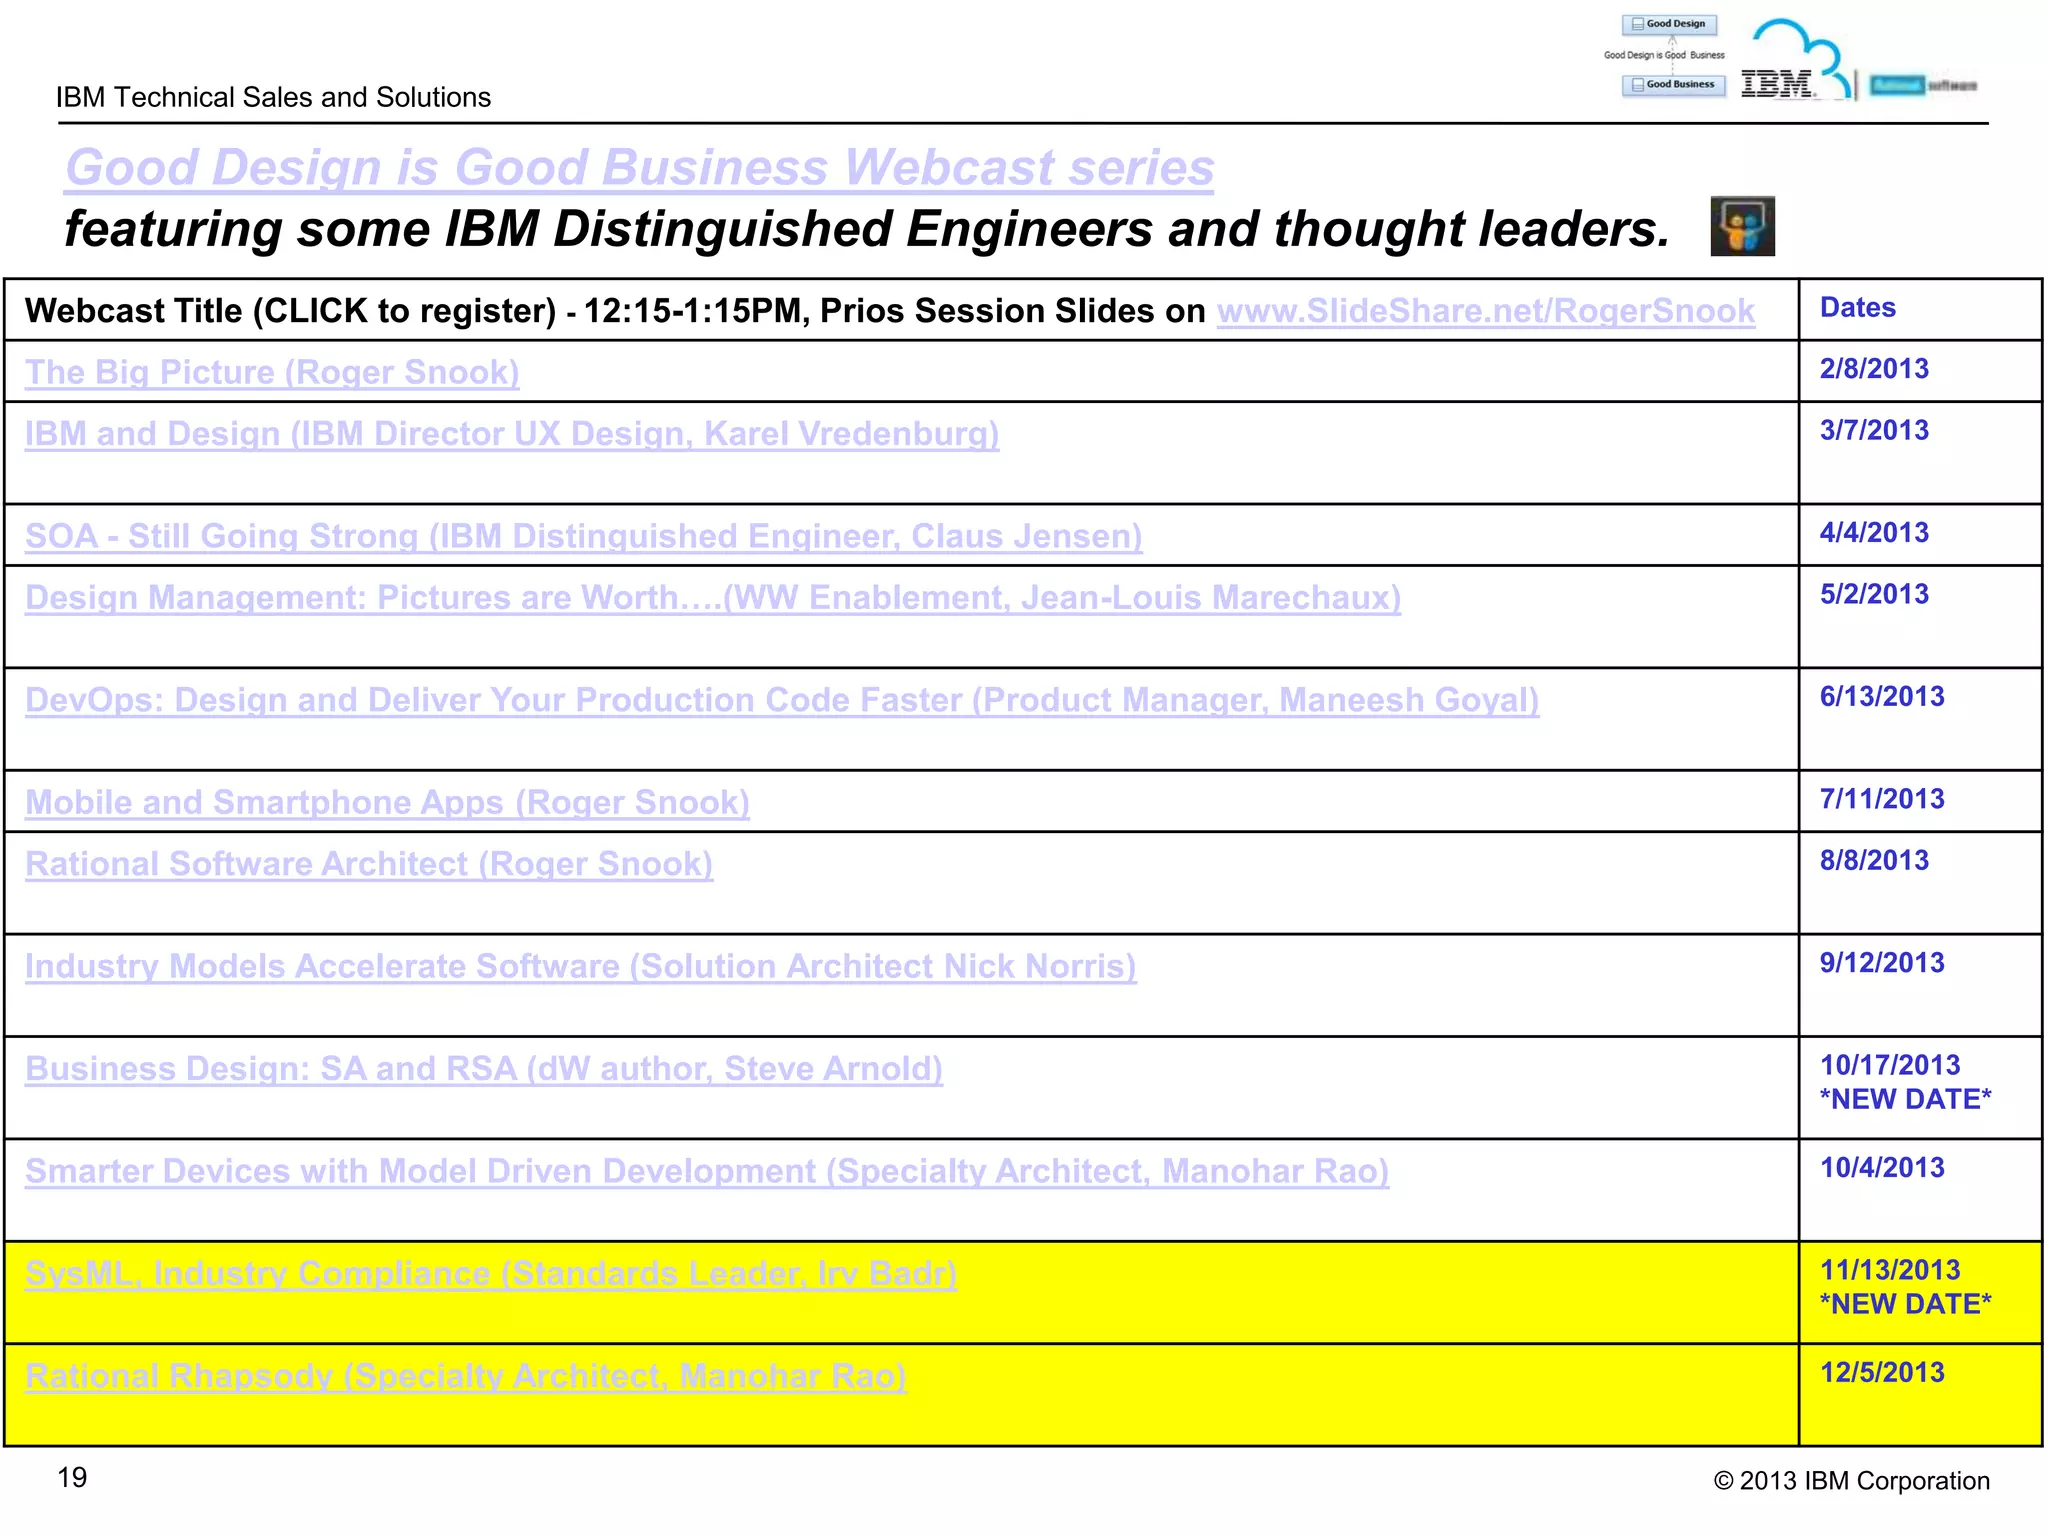Open the www.SlideShare.net/RogerSnook link
This screenshot has width=2048, height=1536.
pos(1486,311)
